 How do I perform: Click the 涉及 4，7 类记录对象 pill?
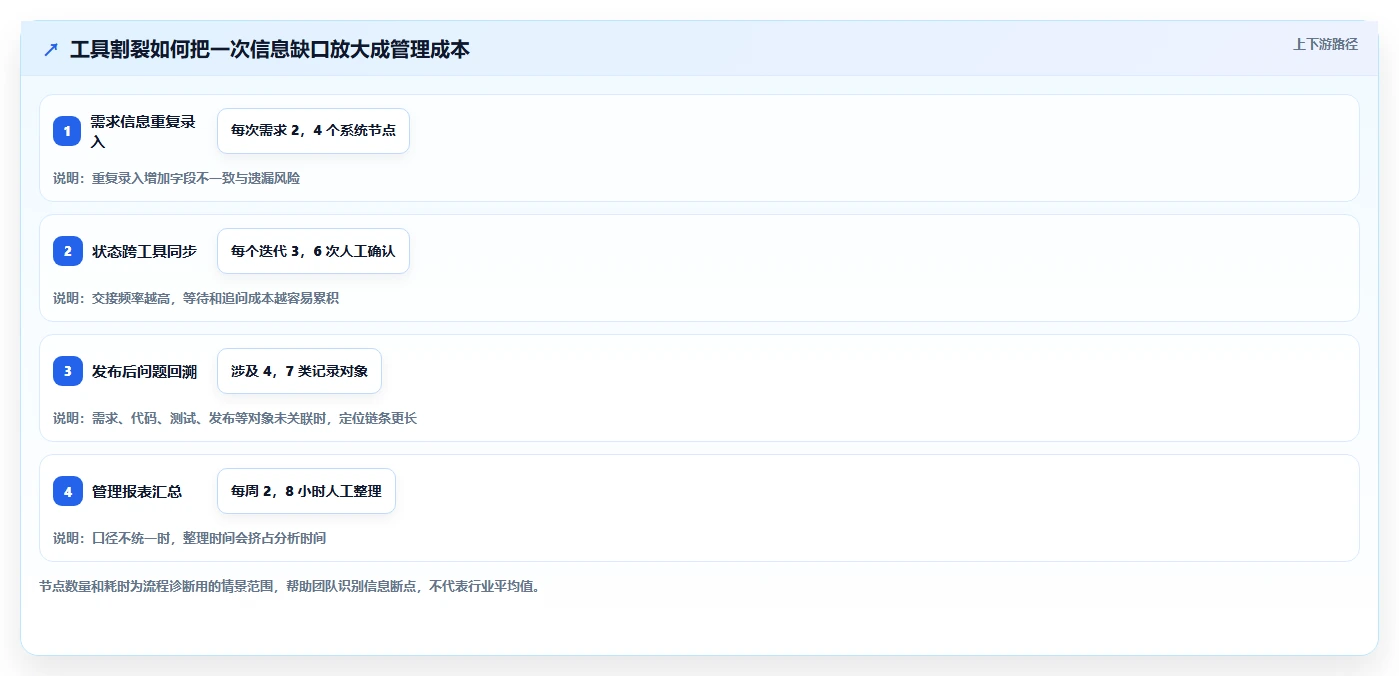point(299,371)
